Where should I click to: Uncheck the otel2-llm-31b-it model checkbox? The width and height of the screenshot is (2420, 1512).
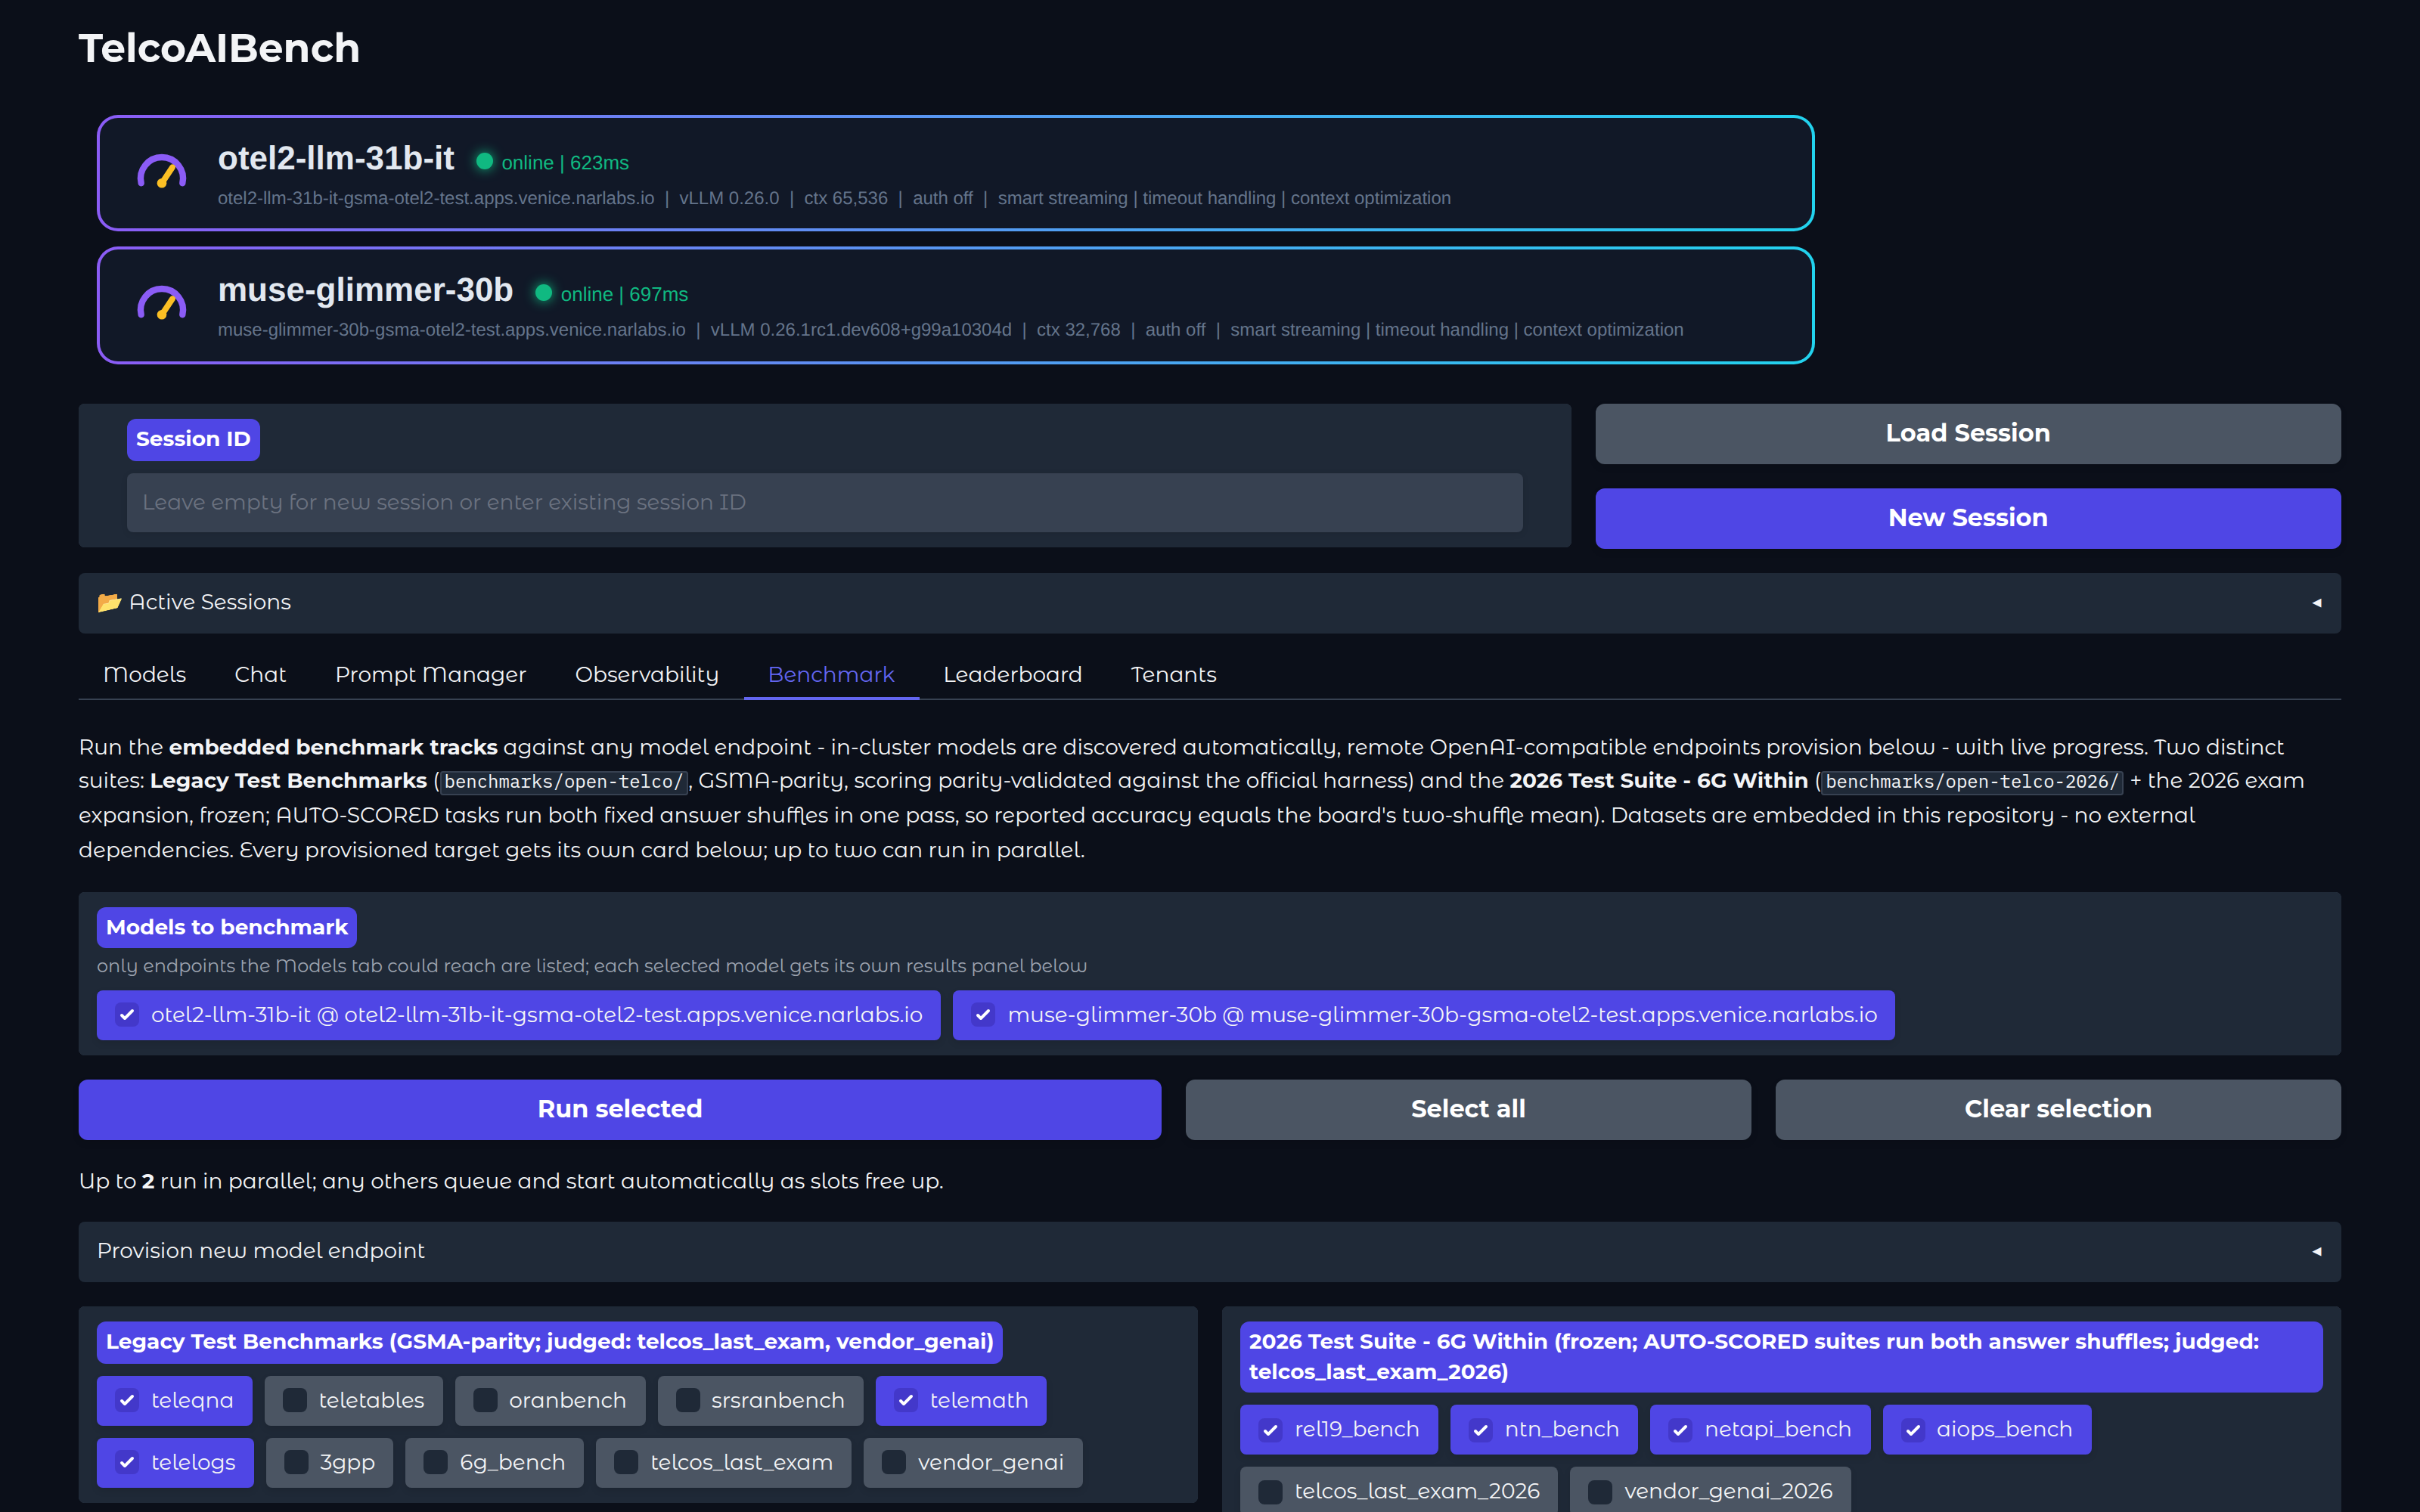[127, 1015]
